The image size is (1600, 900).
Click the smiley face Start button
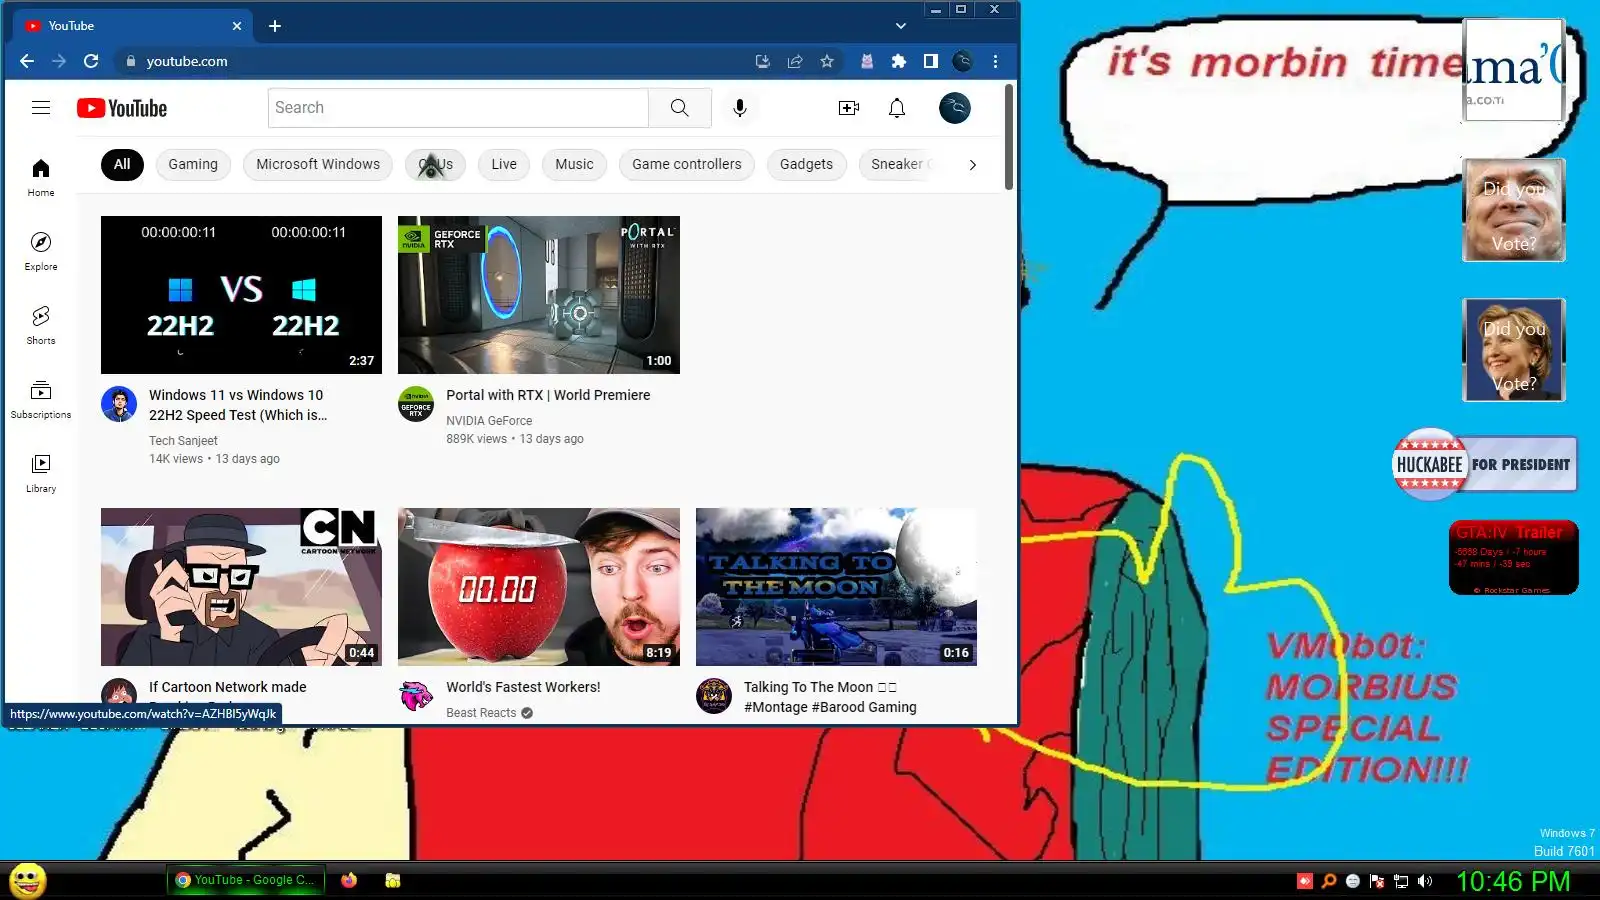point(27,880)
